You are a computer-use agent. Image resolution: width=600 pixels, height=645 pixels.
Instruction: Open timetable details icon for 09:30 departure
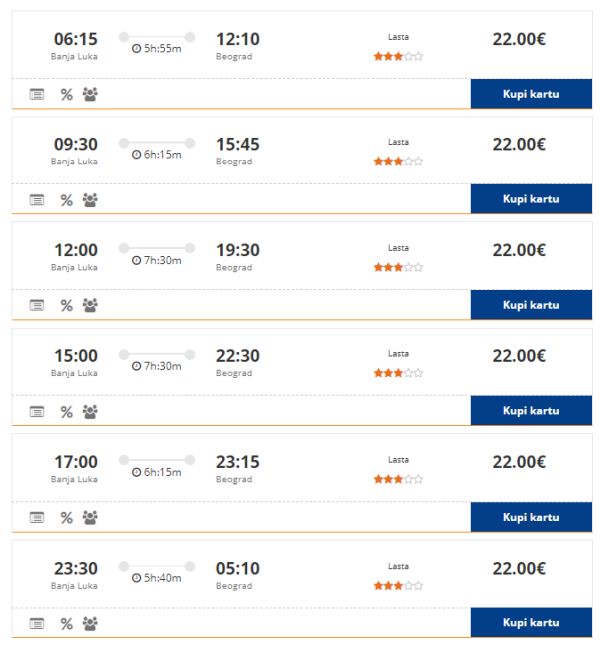[37, 200]
